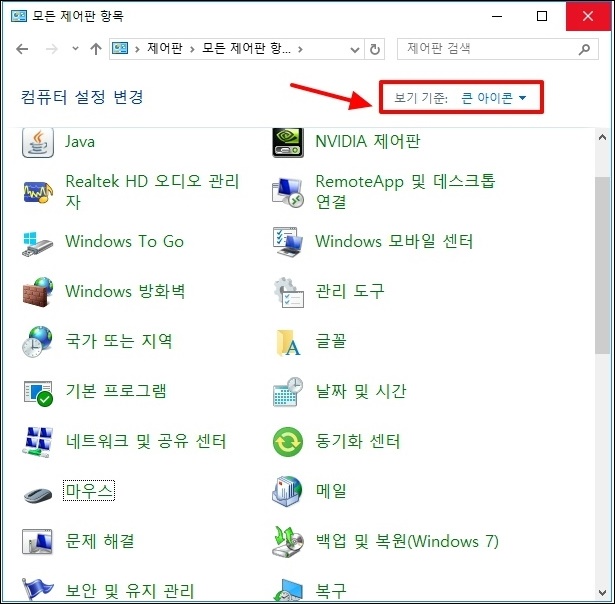
Task: Expand the chevron after 모든 제어판 항목 breadcrumb
Action: tap(300, 49)
